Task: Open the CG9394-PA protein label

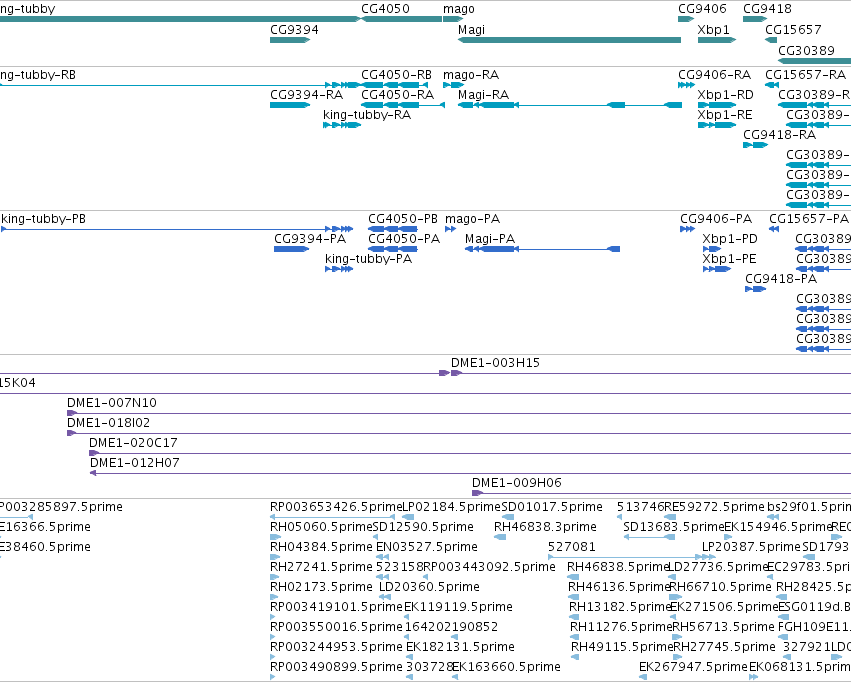Action: 310,239
